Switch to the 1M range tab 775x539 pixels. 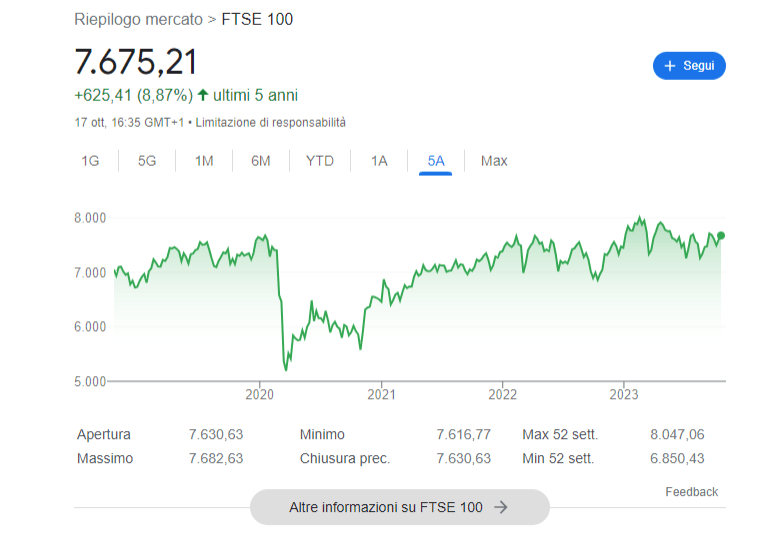coord(204,160)
